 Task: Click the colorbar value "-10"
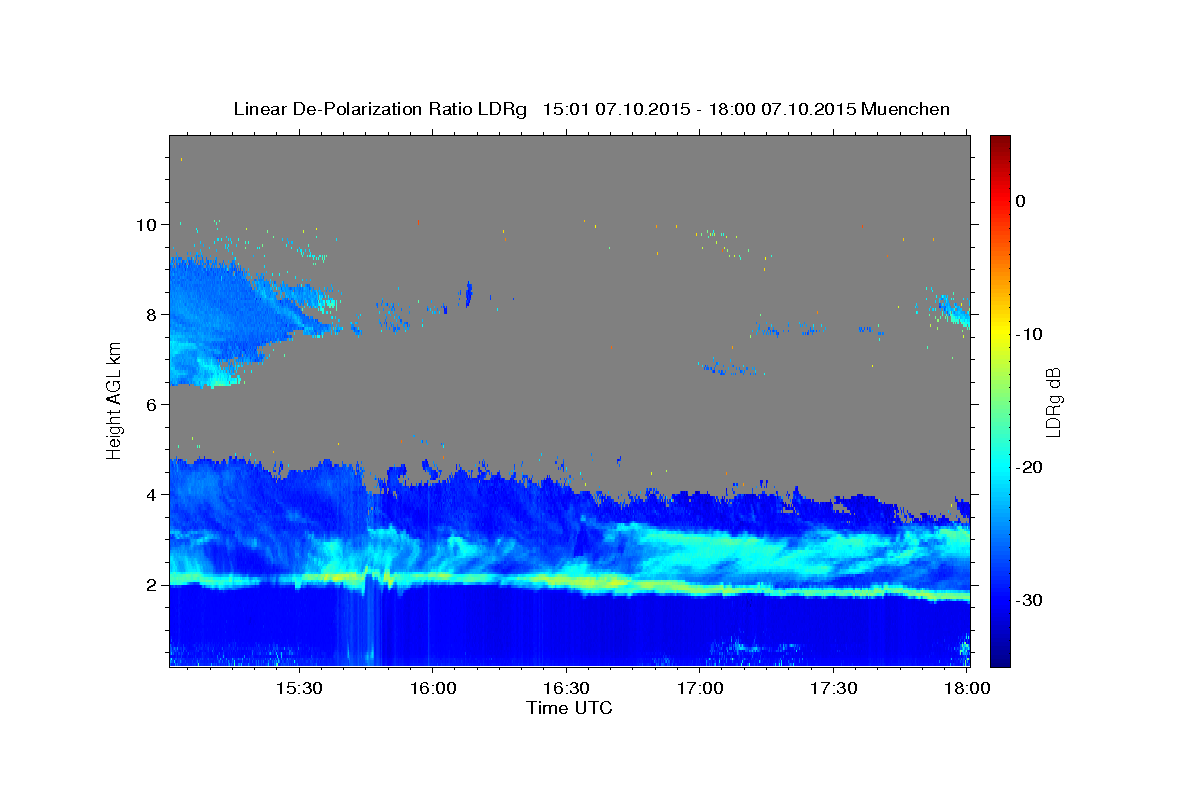pyautogui.click(x=1029, y=334)
